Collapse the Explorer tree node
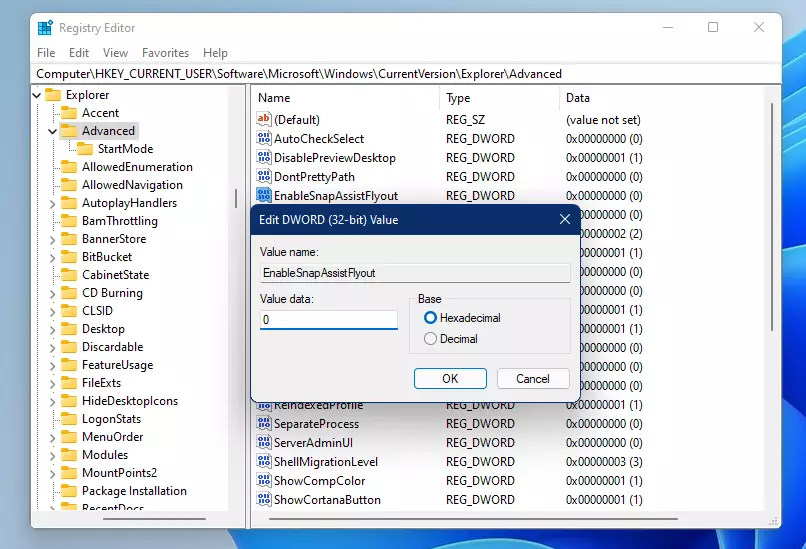This screenshot has width=806, height=549. 36,95
